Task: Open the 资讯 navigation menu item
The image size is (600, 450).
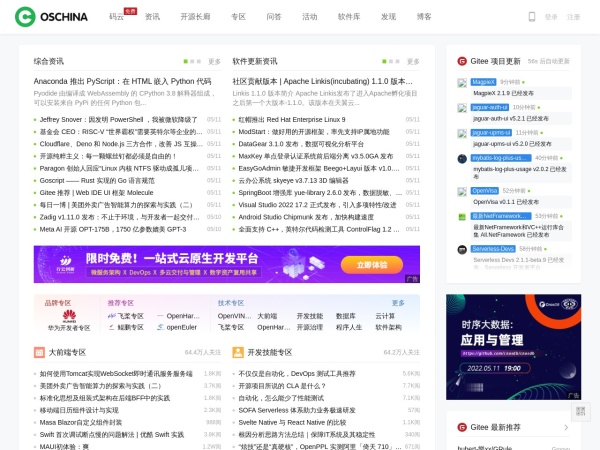Action: (x=152, y=17)
